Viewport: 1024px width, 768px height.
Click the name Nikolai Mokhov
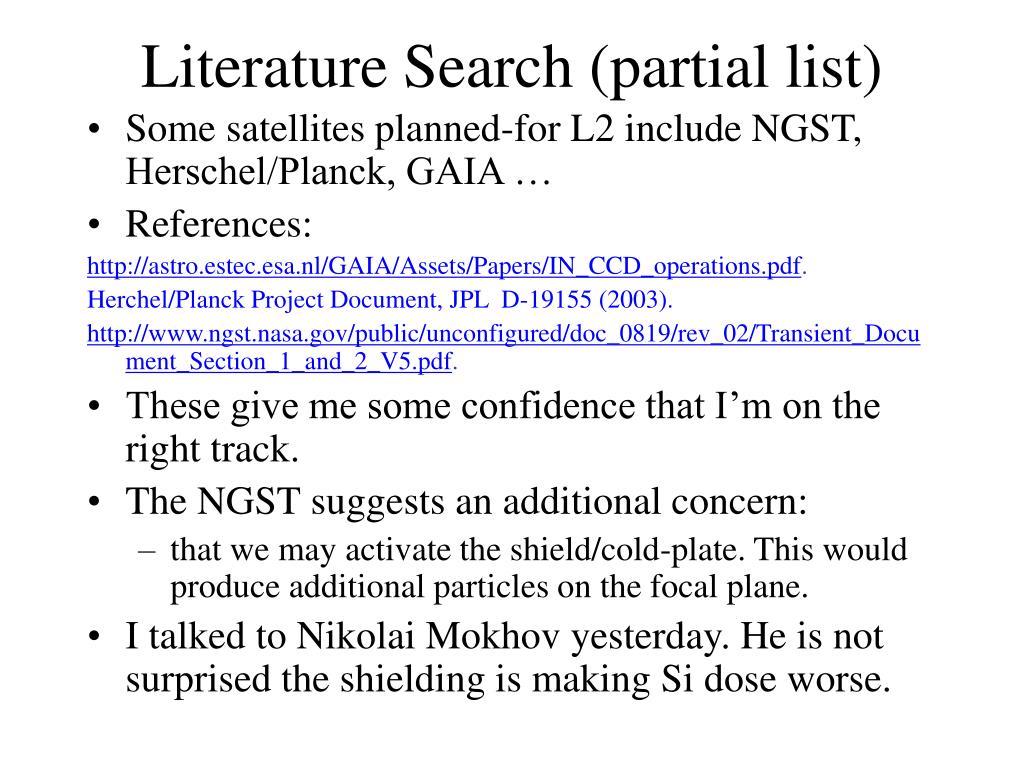tap(428, 635)
